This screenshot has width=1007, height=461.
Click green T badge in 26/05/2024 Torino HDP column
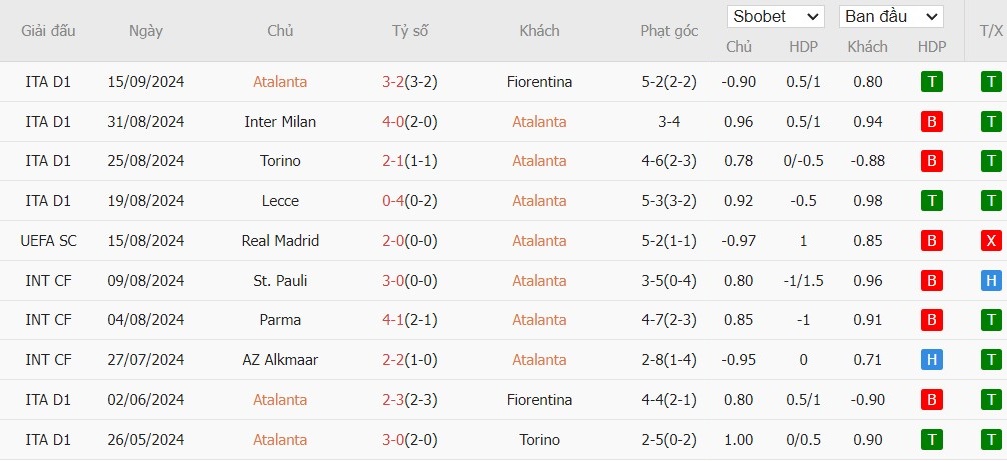click(x=931, y=439)
